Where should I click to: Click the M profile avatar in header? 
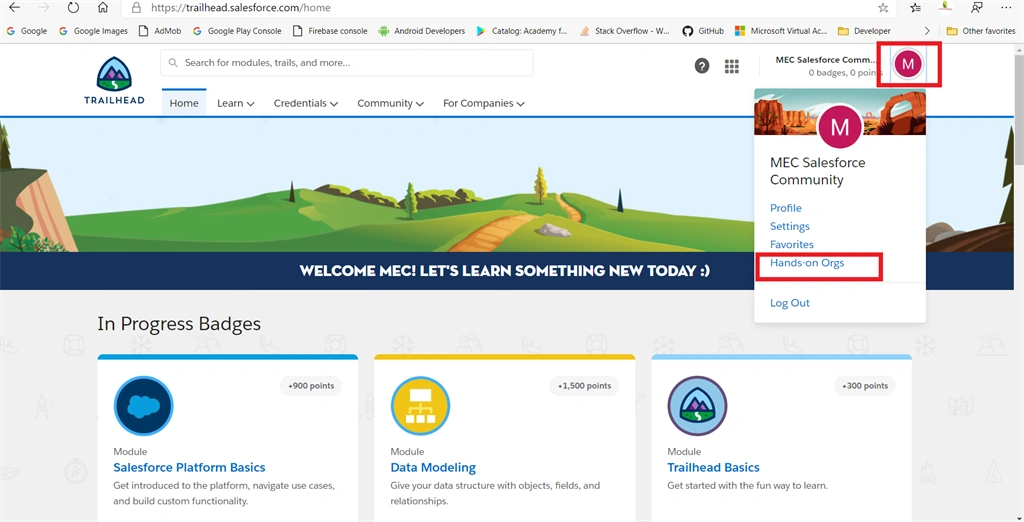point(908,63)
